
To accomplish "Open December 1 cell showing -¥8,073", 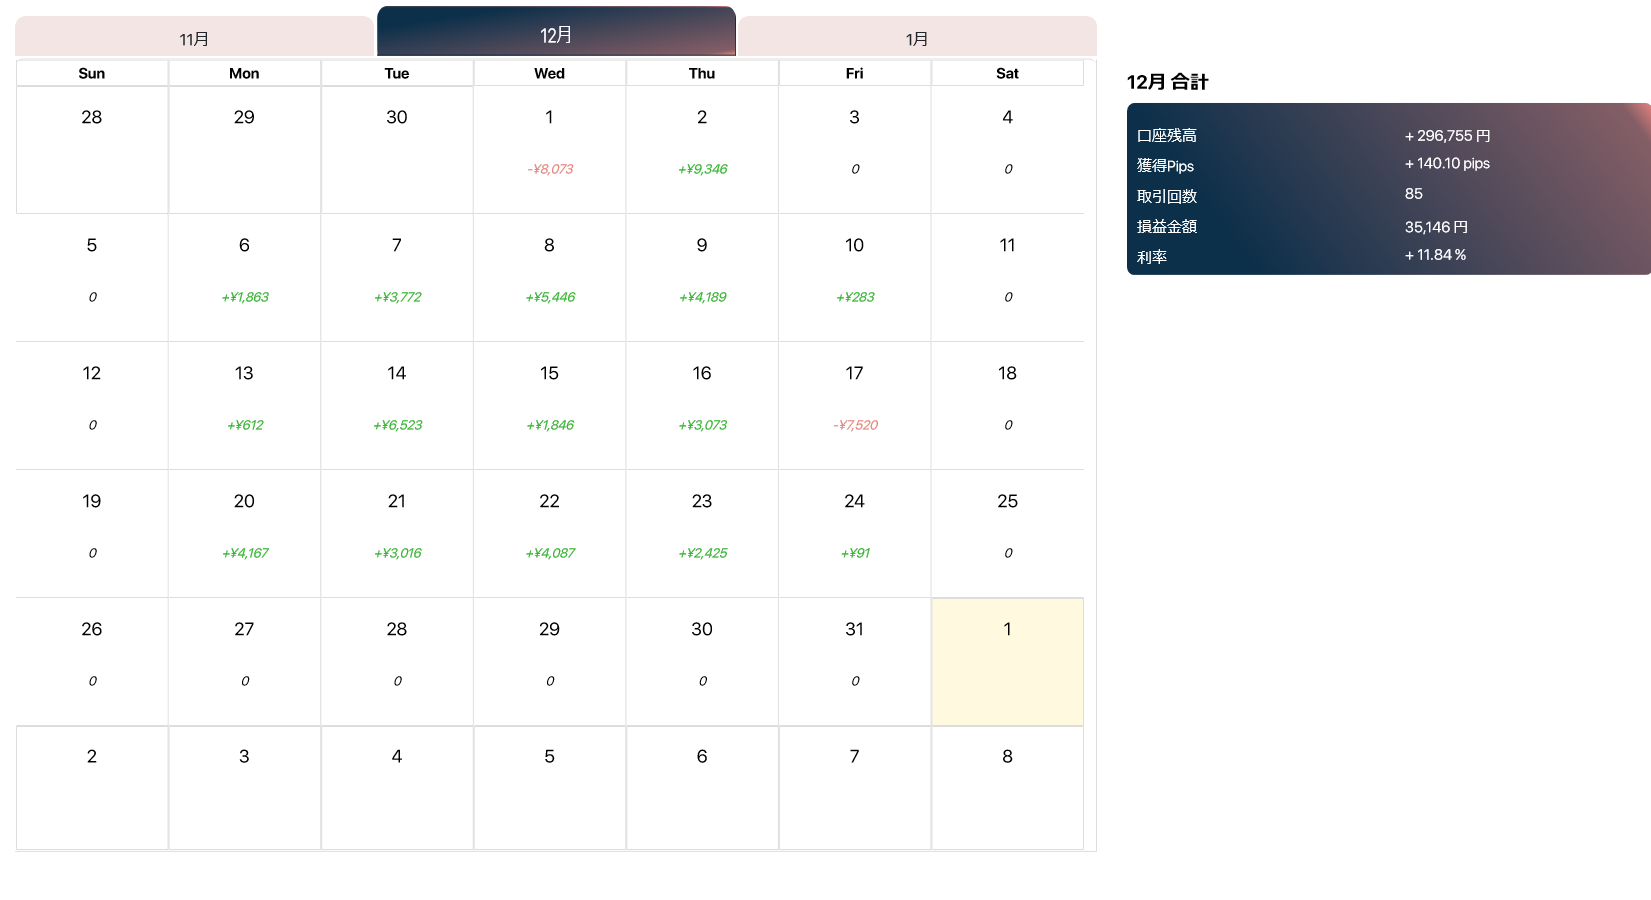I will coord(549,150).
